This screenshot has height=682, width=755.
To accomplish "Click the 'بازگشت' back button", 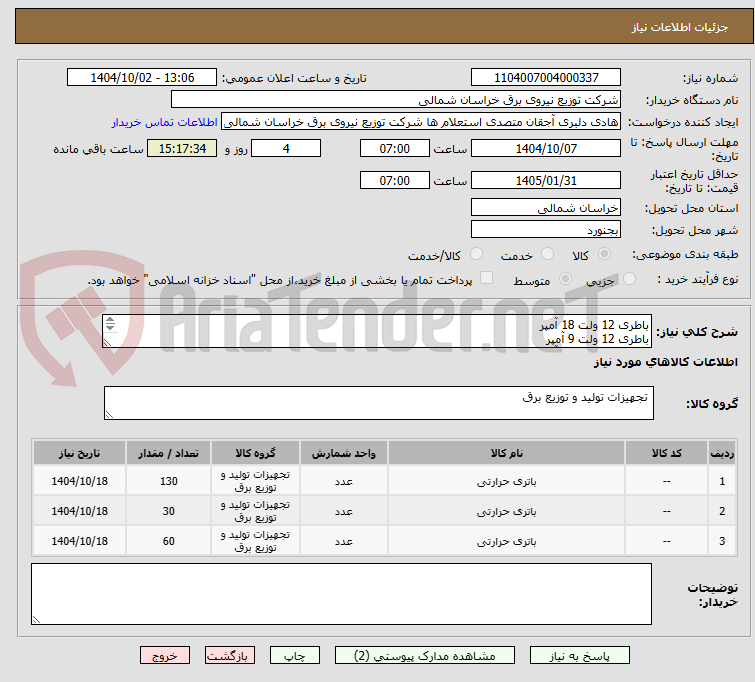I will (x=230, y=656).
